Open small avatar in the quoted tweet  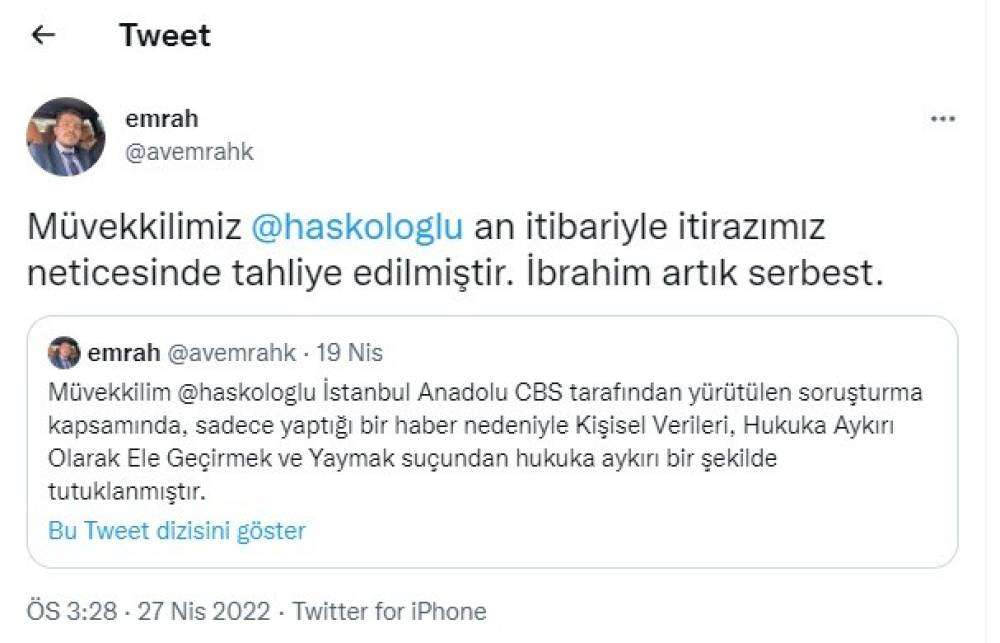click(64, 353)
